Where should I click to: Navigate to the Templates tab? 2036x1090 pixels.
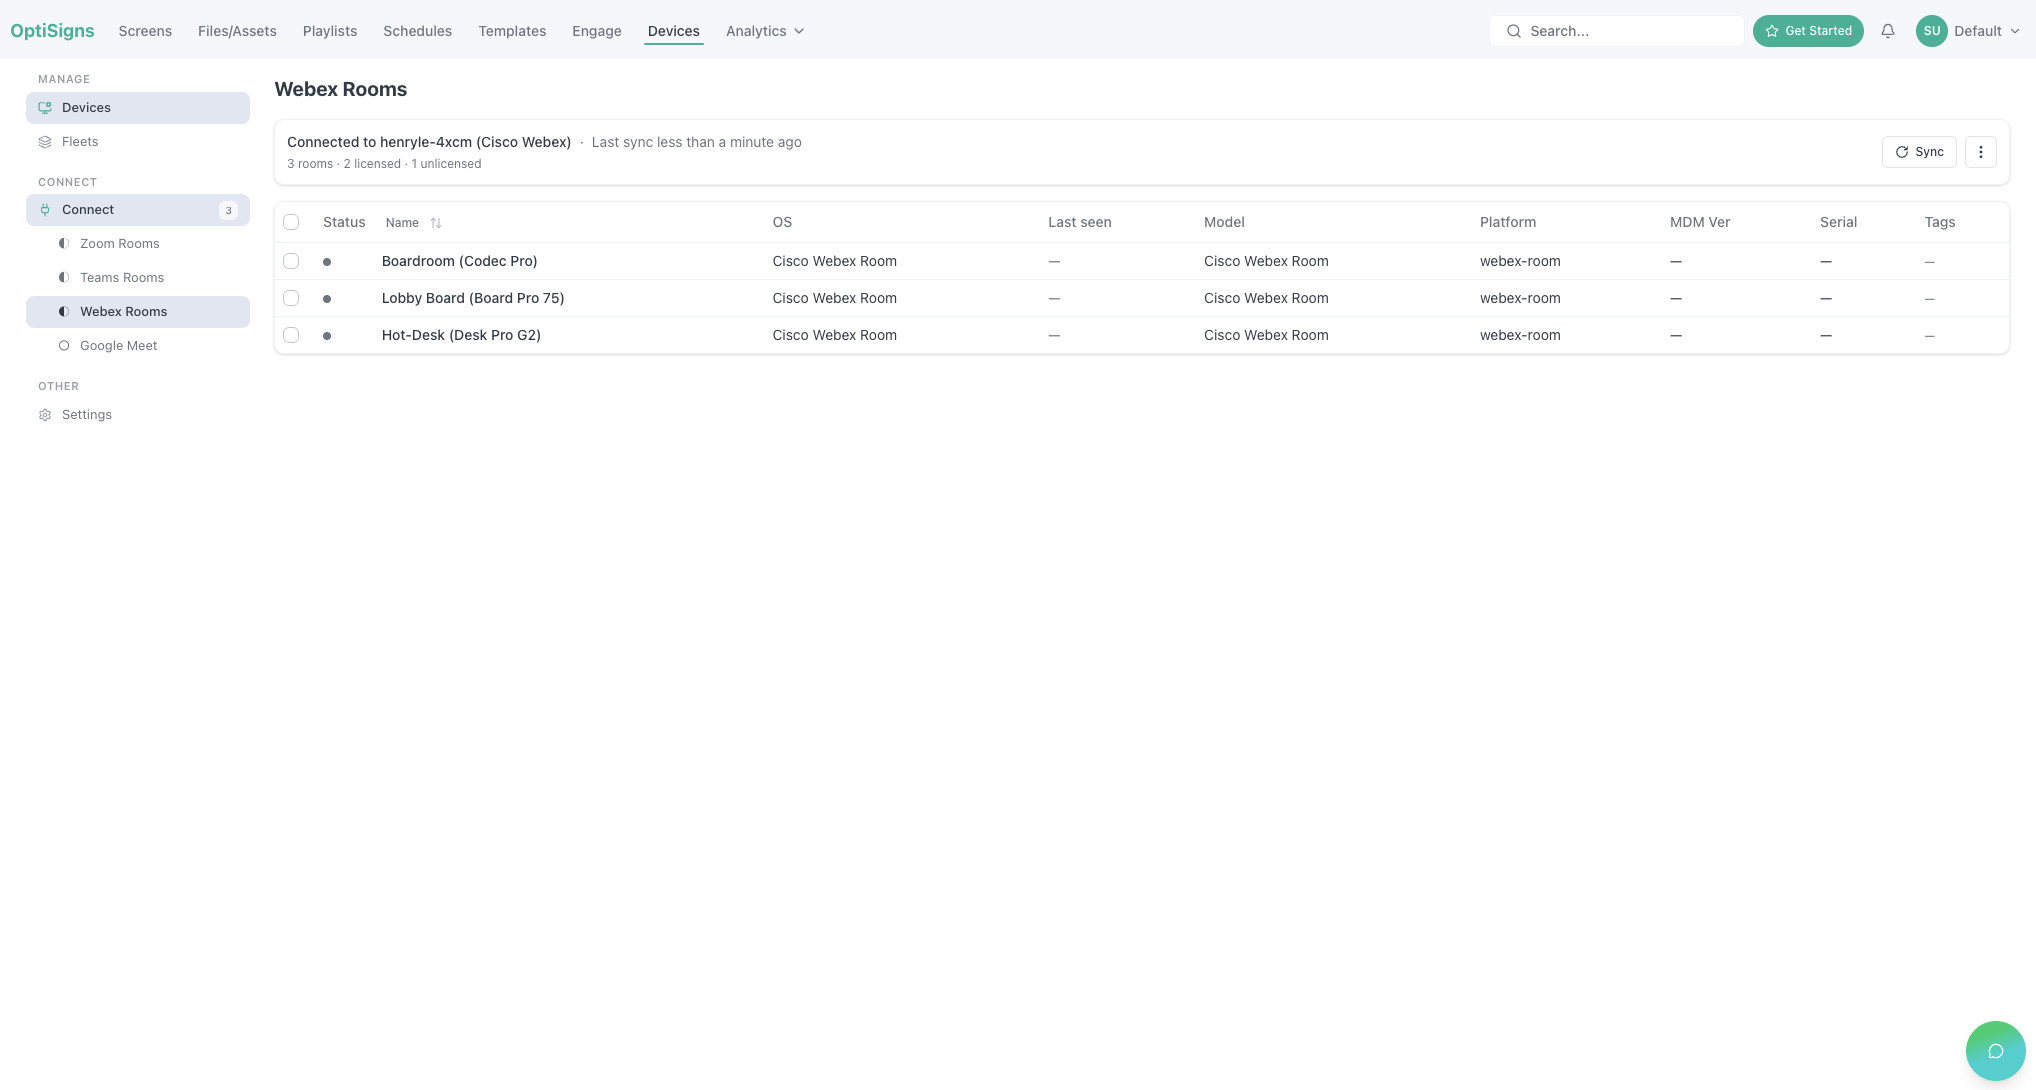[x=512, y=31]
